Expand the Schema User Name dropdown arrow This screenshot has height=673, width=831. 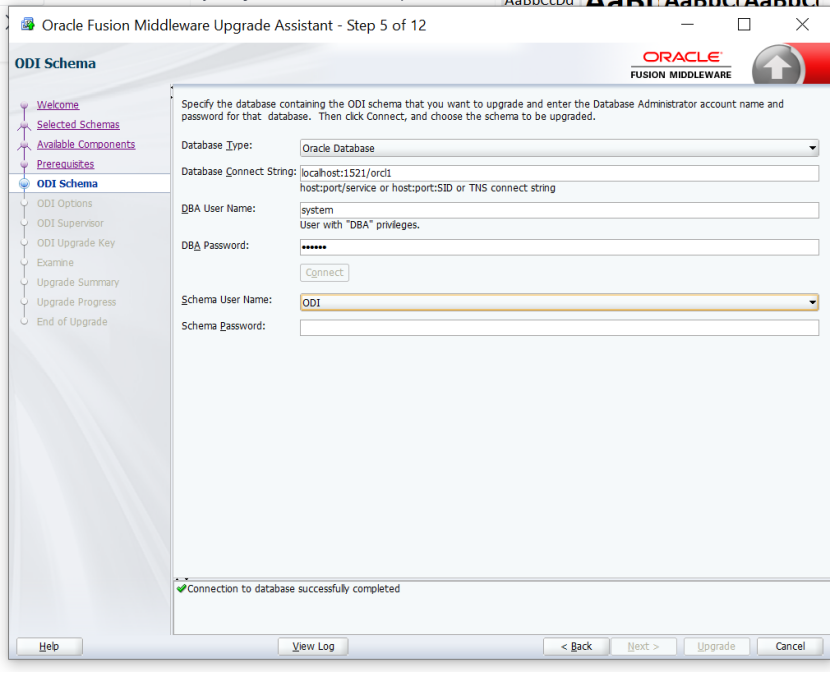click(x=812, y=303)
